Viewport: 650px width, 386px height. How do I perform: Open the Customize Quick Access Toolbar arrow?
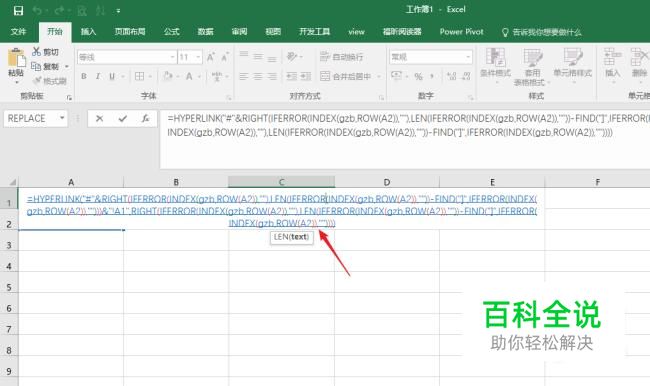tap(118, 11)
